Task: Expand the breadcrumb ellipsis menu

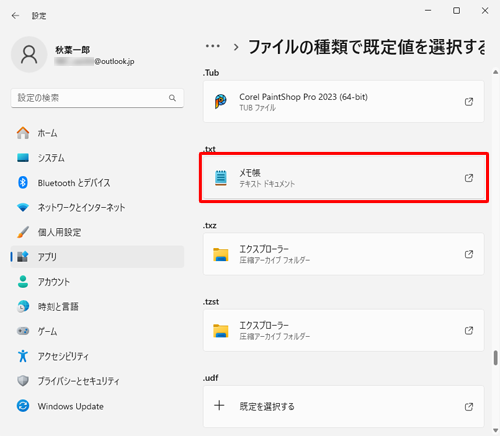Action: pyautogui.click(x=213, y=46)
